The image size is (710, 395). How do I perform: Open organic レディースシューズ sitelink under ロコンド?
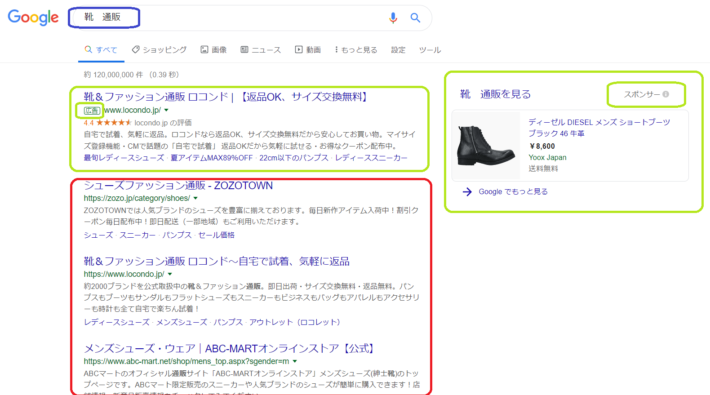tap(117, 322)
